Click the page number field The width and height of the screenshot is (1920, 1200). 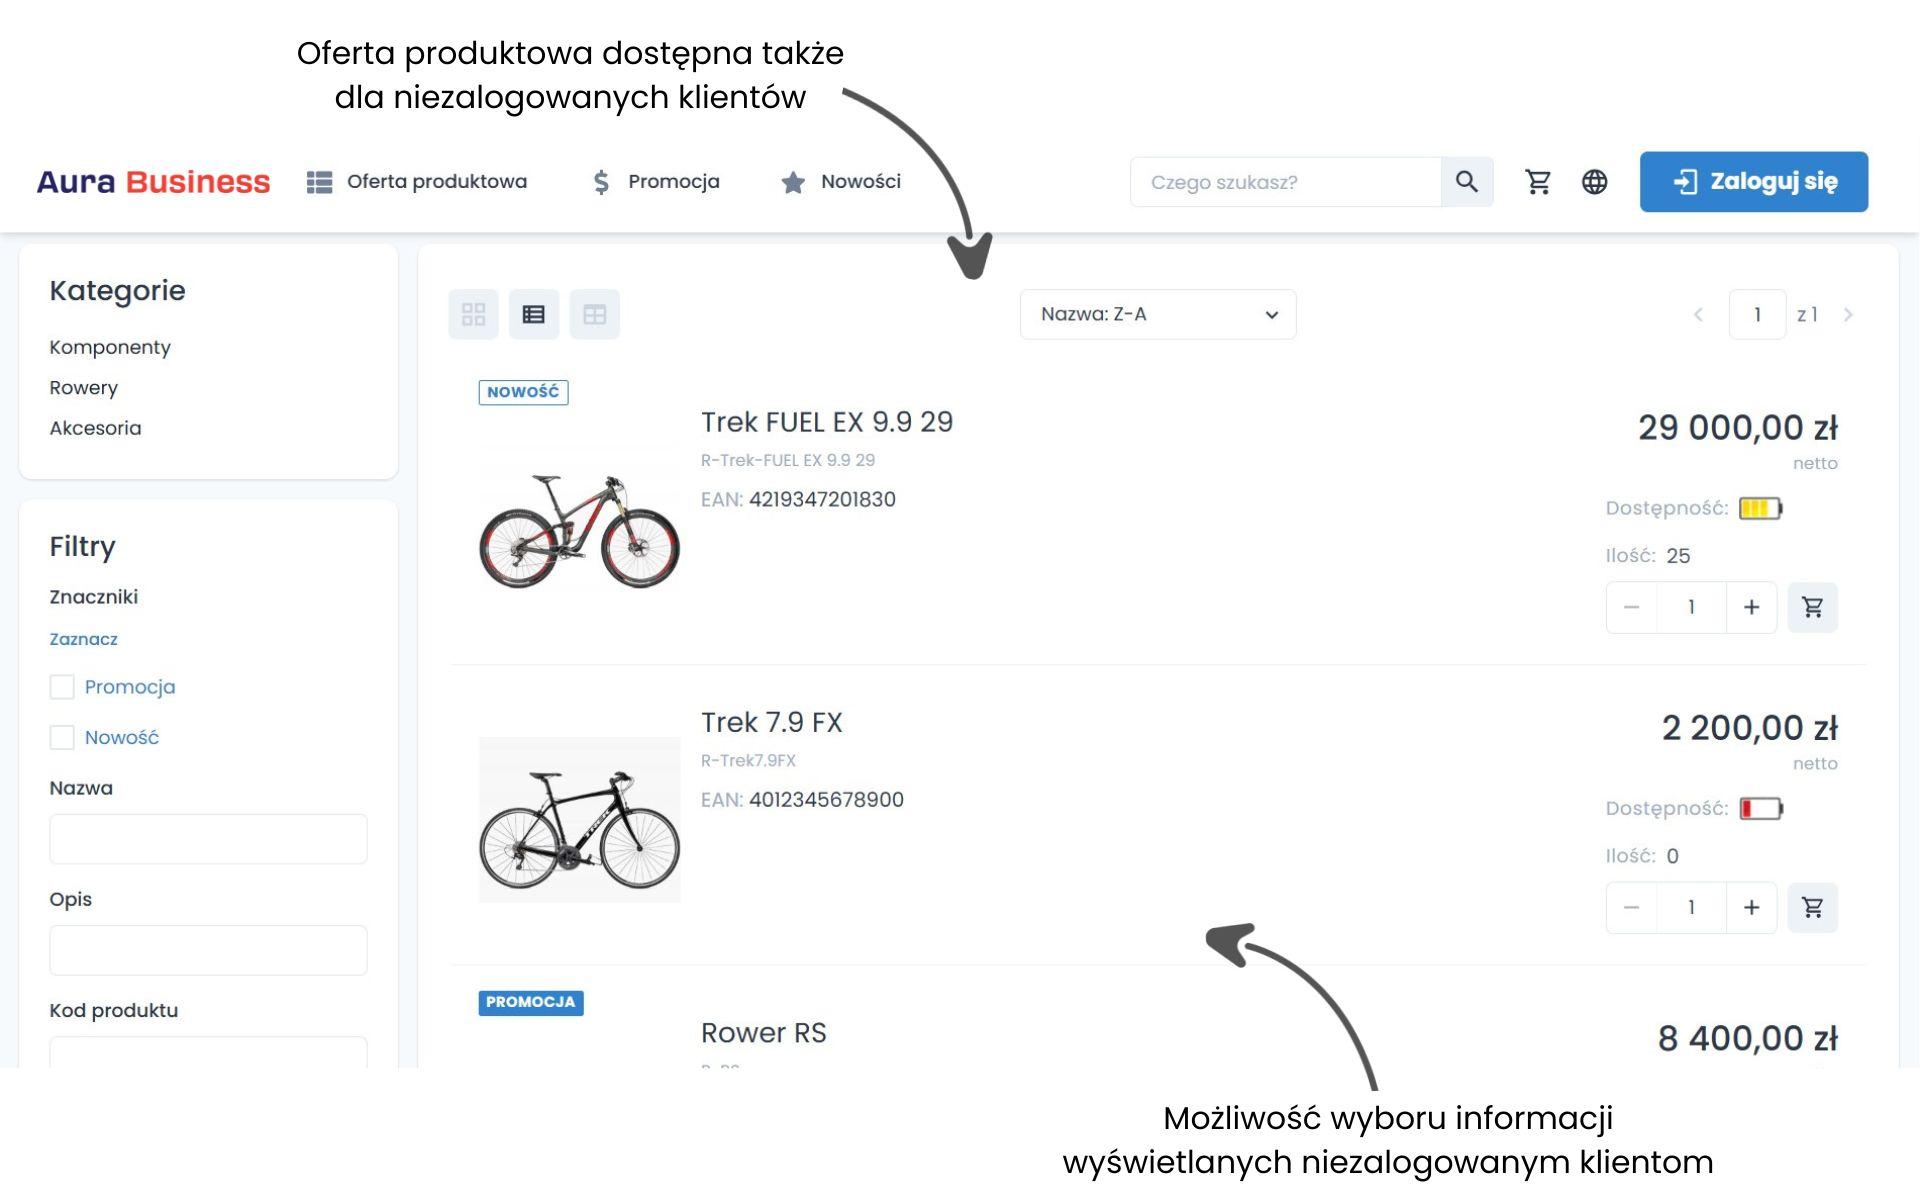[x=1758, y=315]
